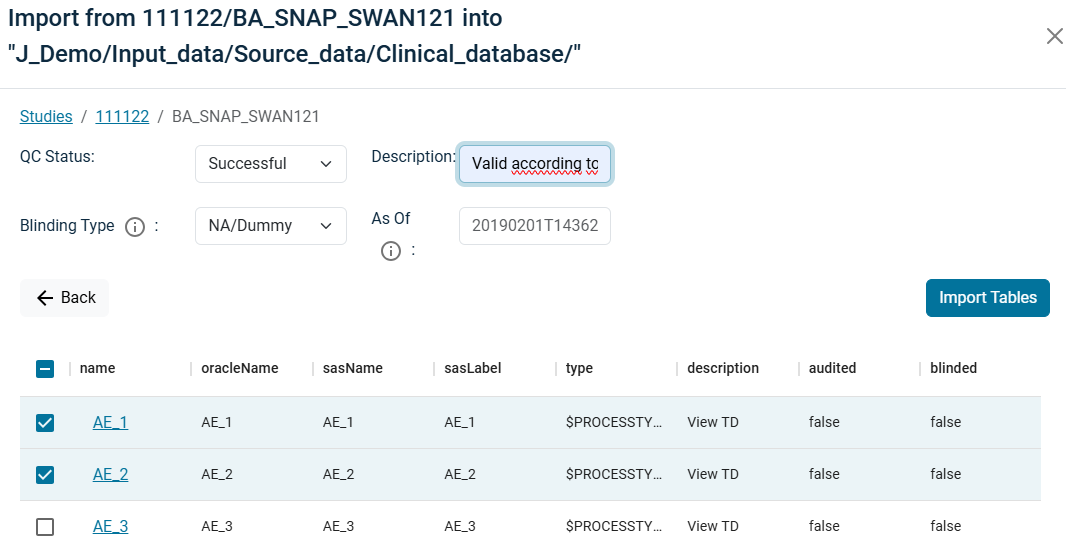Image resolution: width=1066 pixels, height=549 pixels.
Task: Open the QC Status dropdown
Action: point(270,164)
